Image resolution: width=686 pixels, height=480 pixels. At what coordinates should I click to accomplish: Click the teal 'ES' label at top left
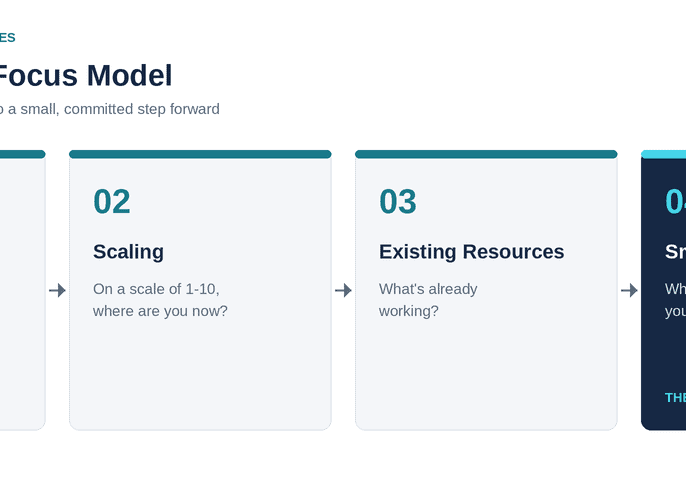point(8,38)
